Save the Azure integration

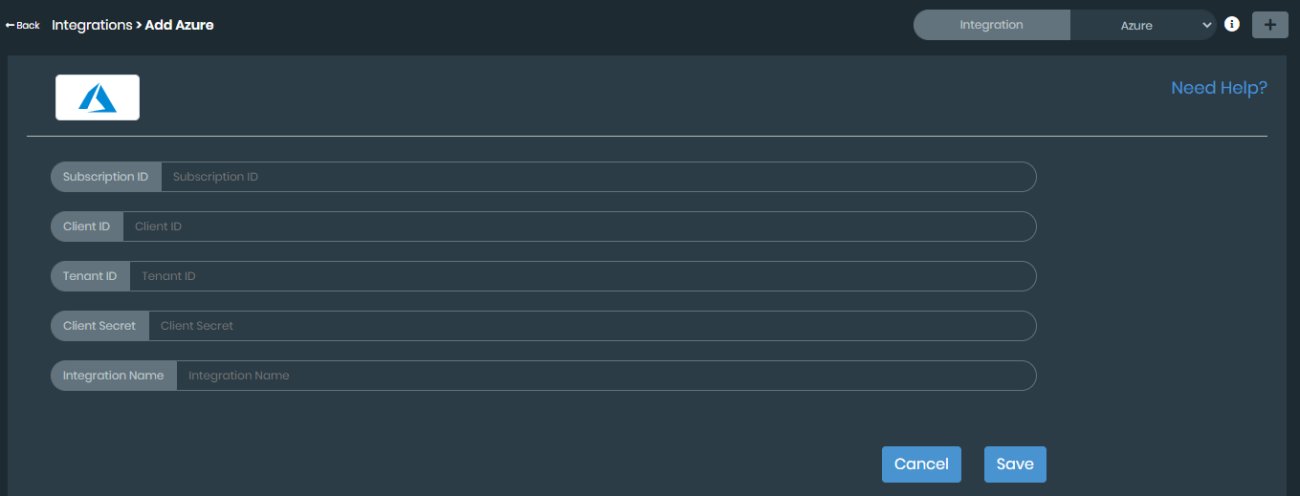click(x=1015, y=464)
